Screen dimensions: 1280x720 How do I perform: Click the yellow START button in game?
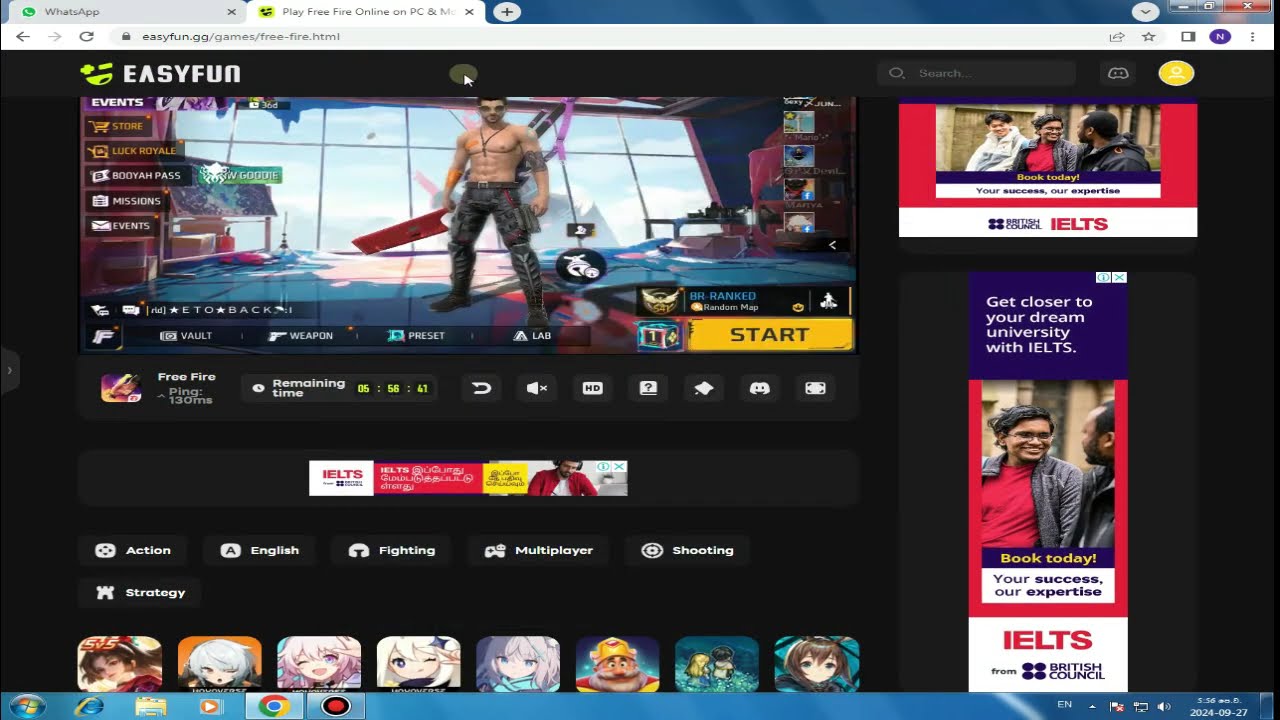(x=770, y=335)
